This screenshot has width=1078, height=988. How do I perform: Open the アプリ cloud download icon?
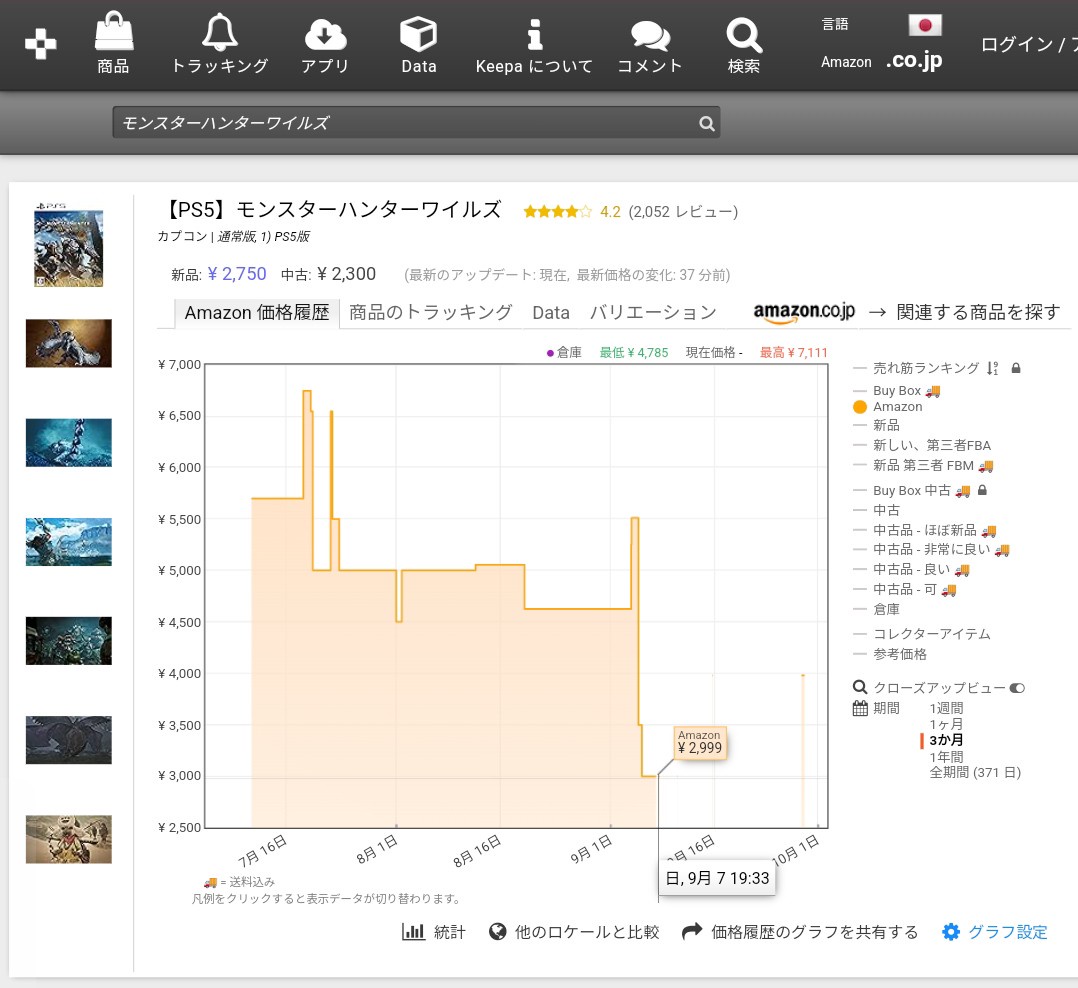(325, 34)
